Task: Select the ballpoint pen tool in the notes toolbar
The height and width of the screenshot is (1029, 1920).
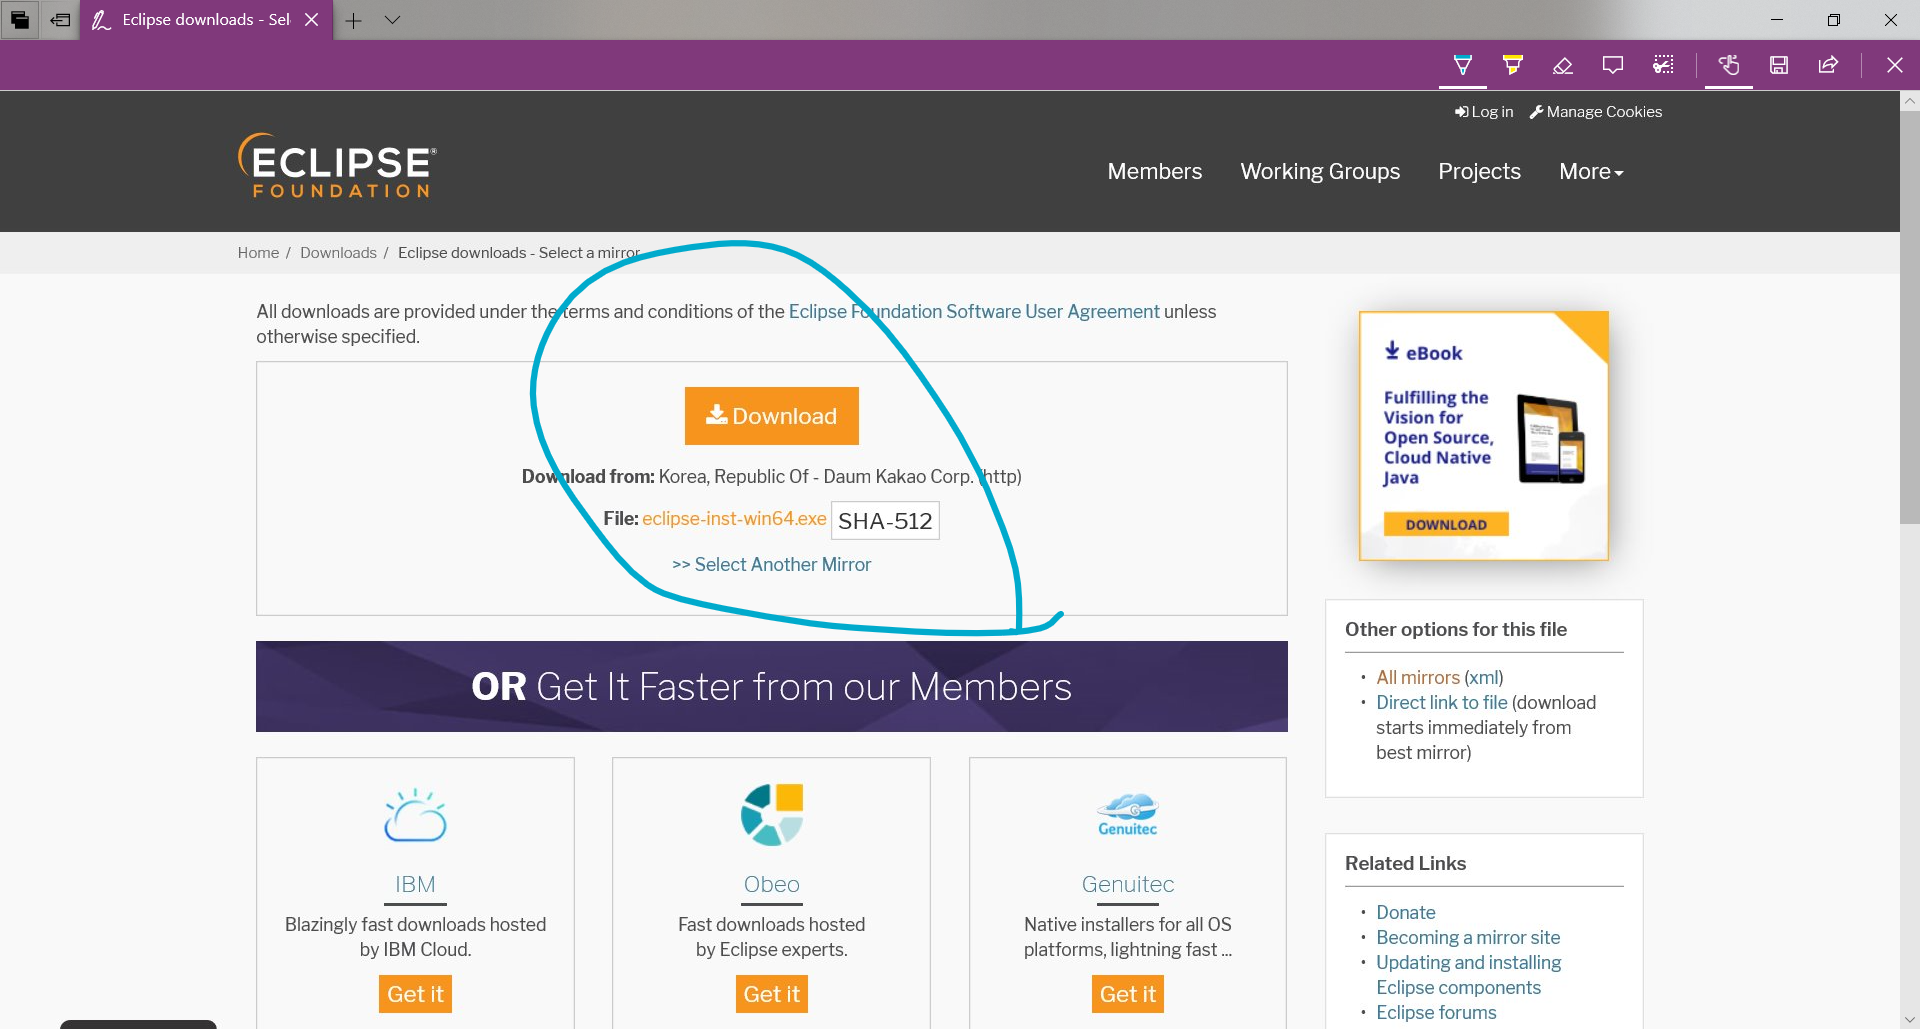Action: pyautogui.click(x=1462, y=65)
